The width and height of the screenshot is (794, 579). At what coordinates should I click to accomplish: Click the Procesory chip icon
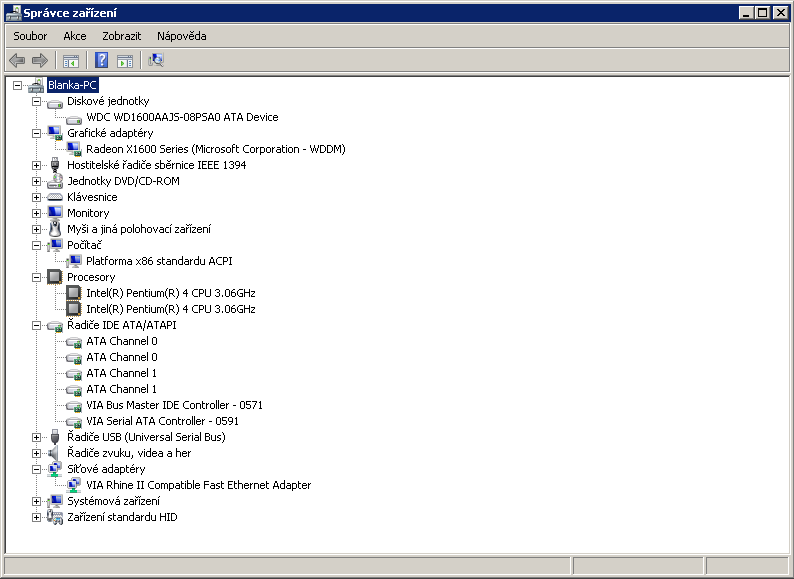coord(55,277)
